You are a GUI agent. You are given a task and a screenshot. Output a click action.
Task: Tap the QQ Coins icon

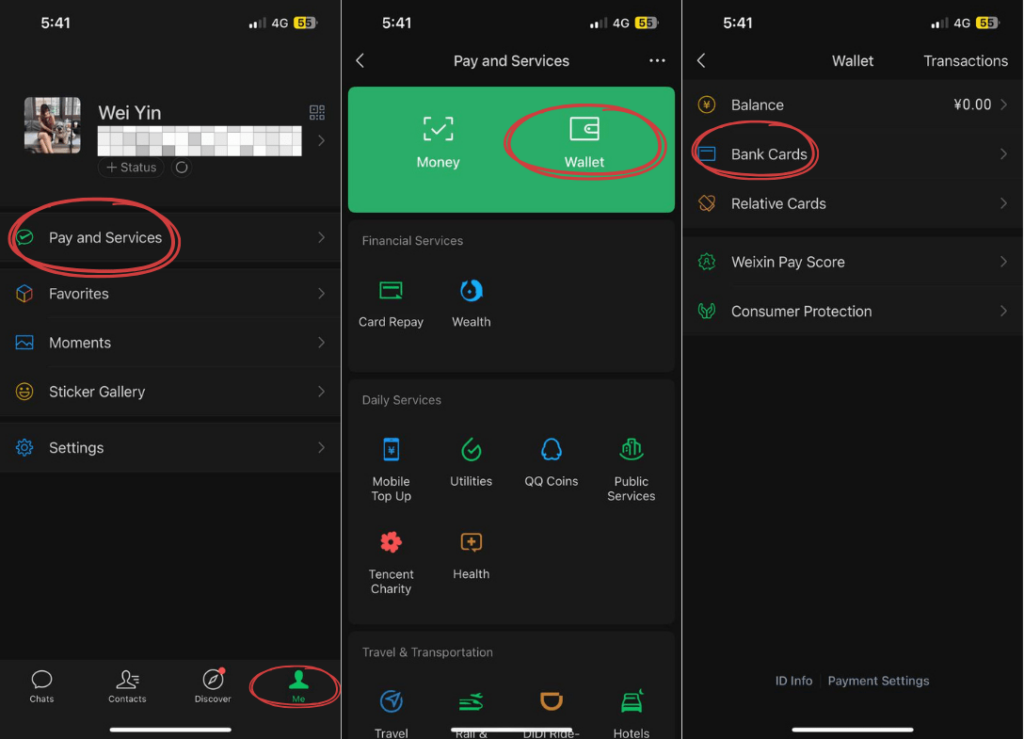point(551,450)
